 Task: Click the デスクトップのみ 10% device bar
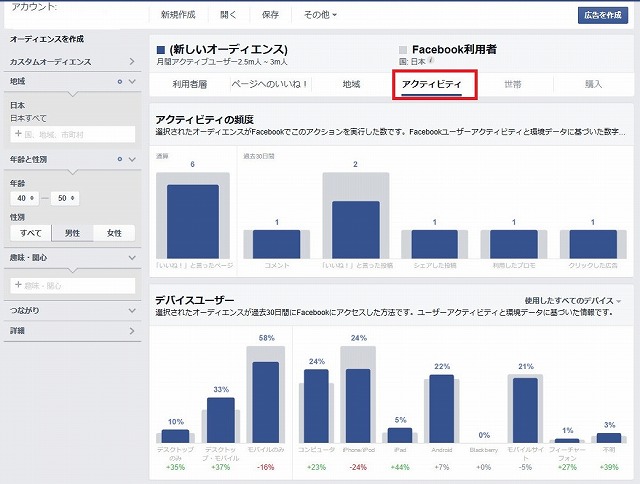(x=176, y=436)
